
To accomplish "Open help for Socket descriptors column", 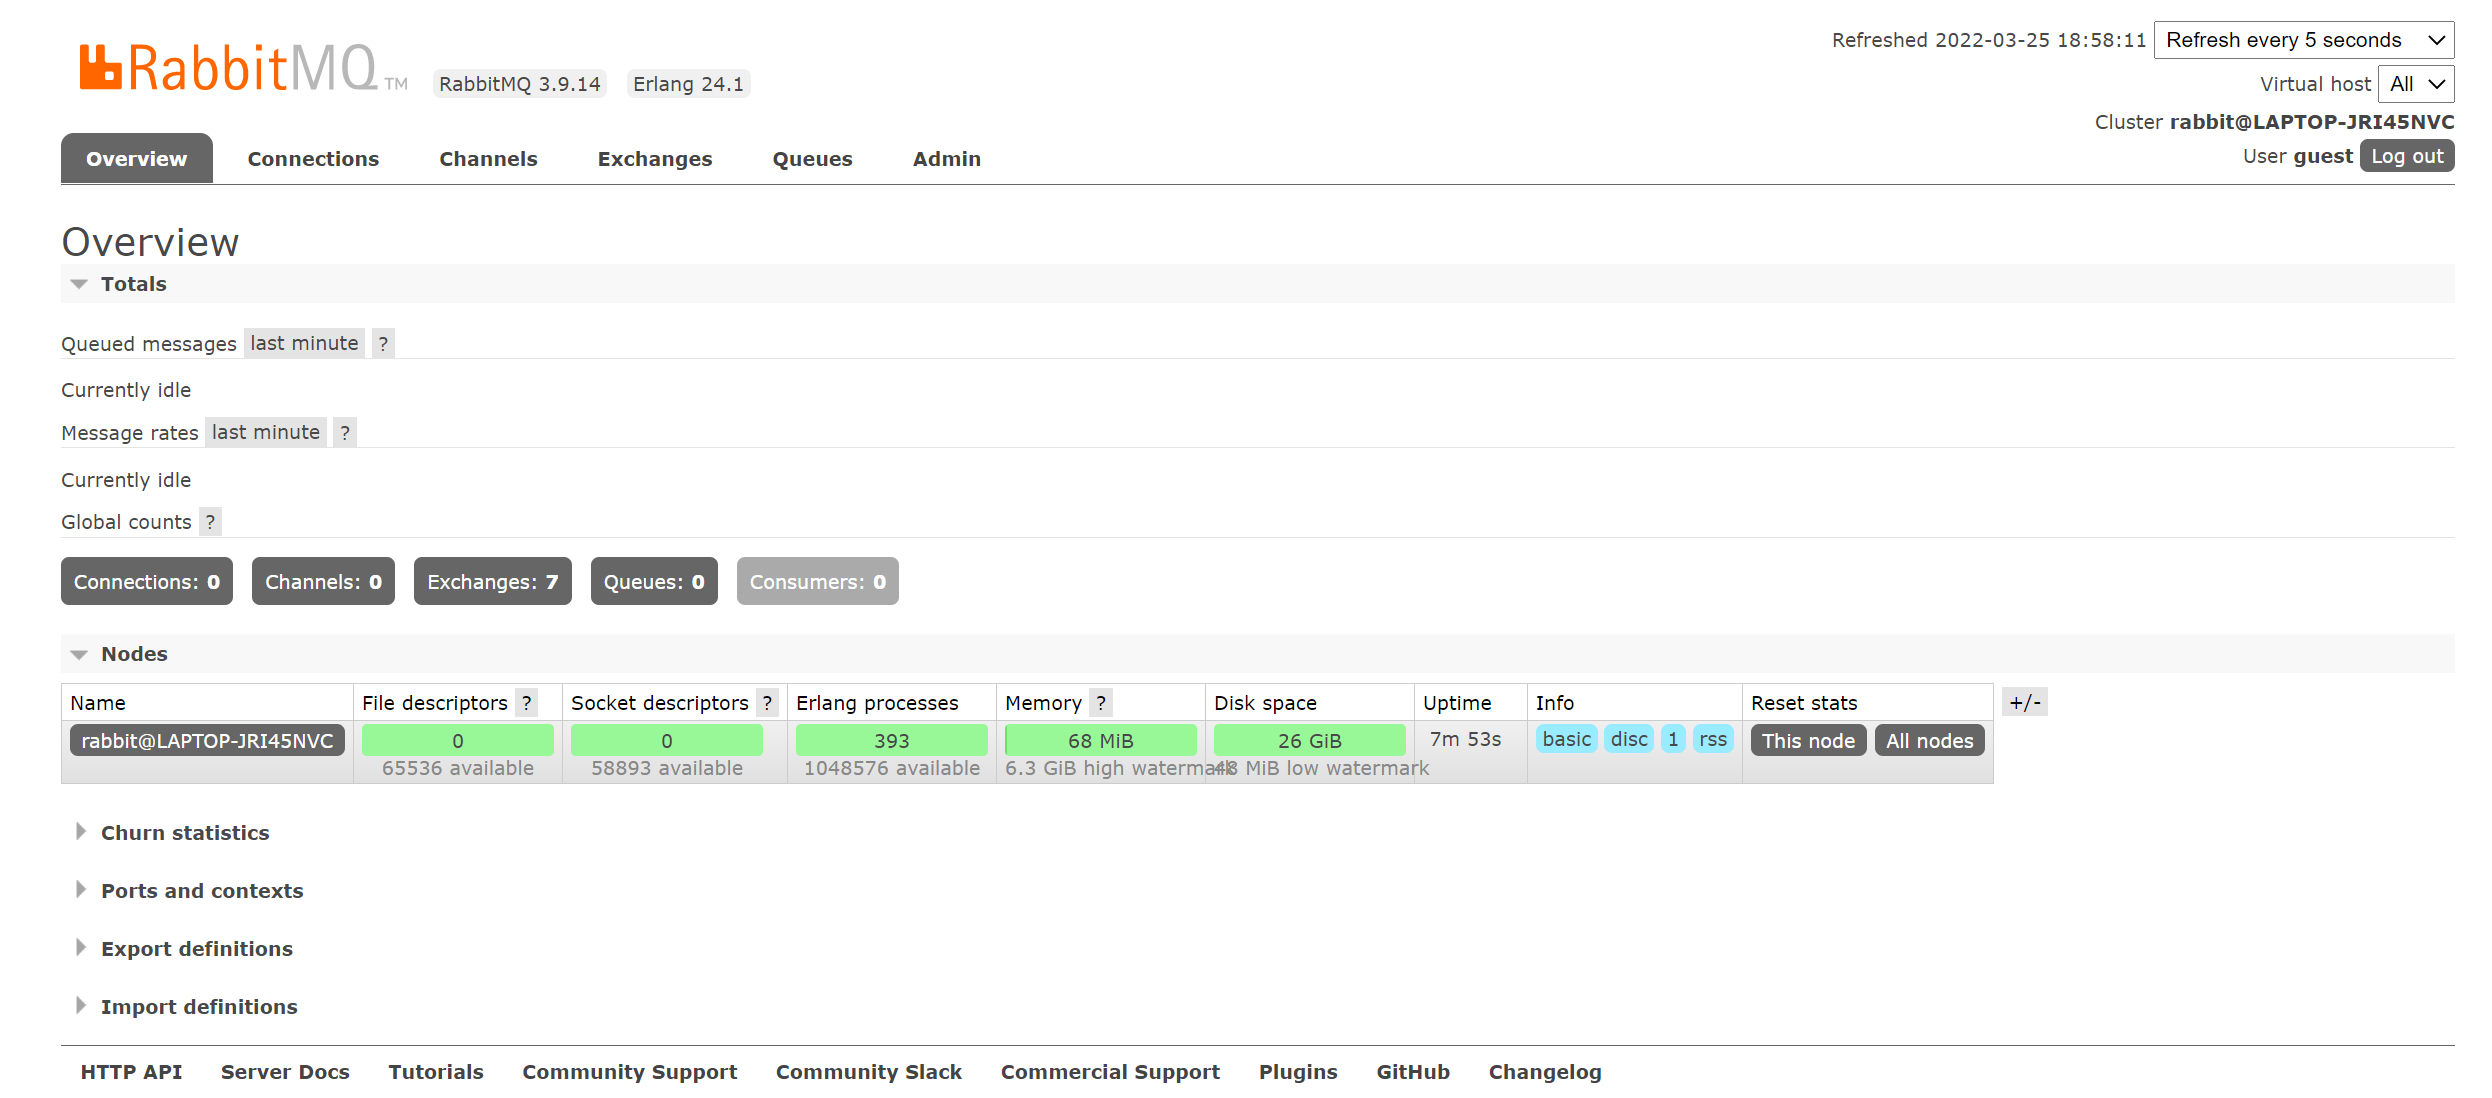I will point(767,702).
